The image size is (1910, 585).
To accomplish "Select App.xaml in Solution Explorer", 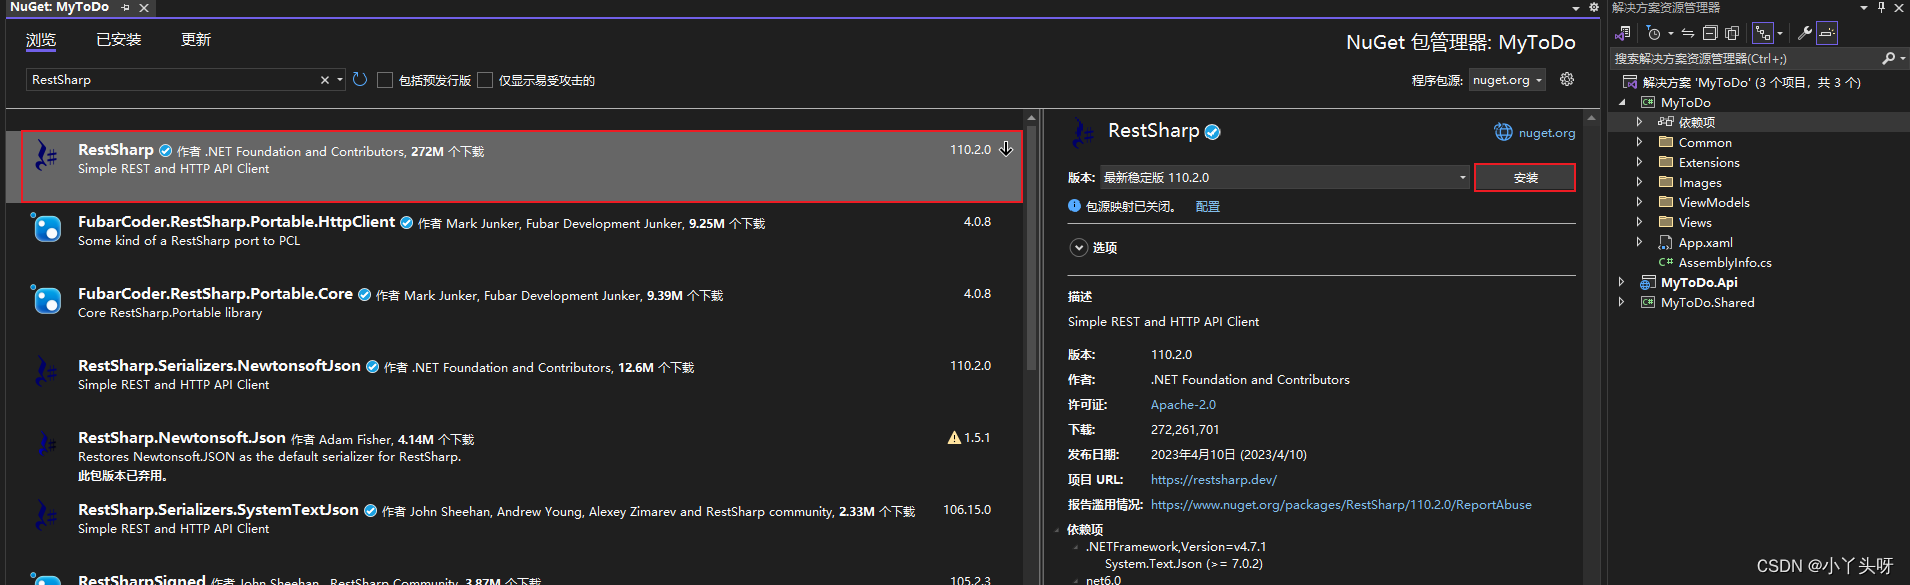I will click(1705, 242).
